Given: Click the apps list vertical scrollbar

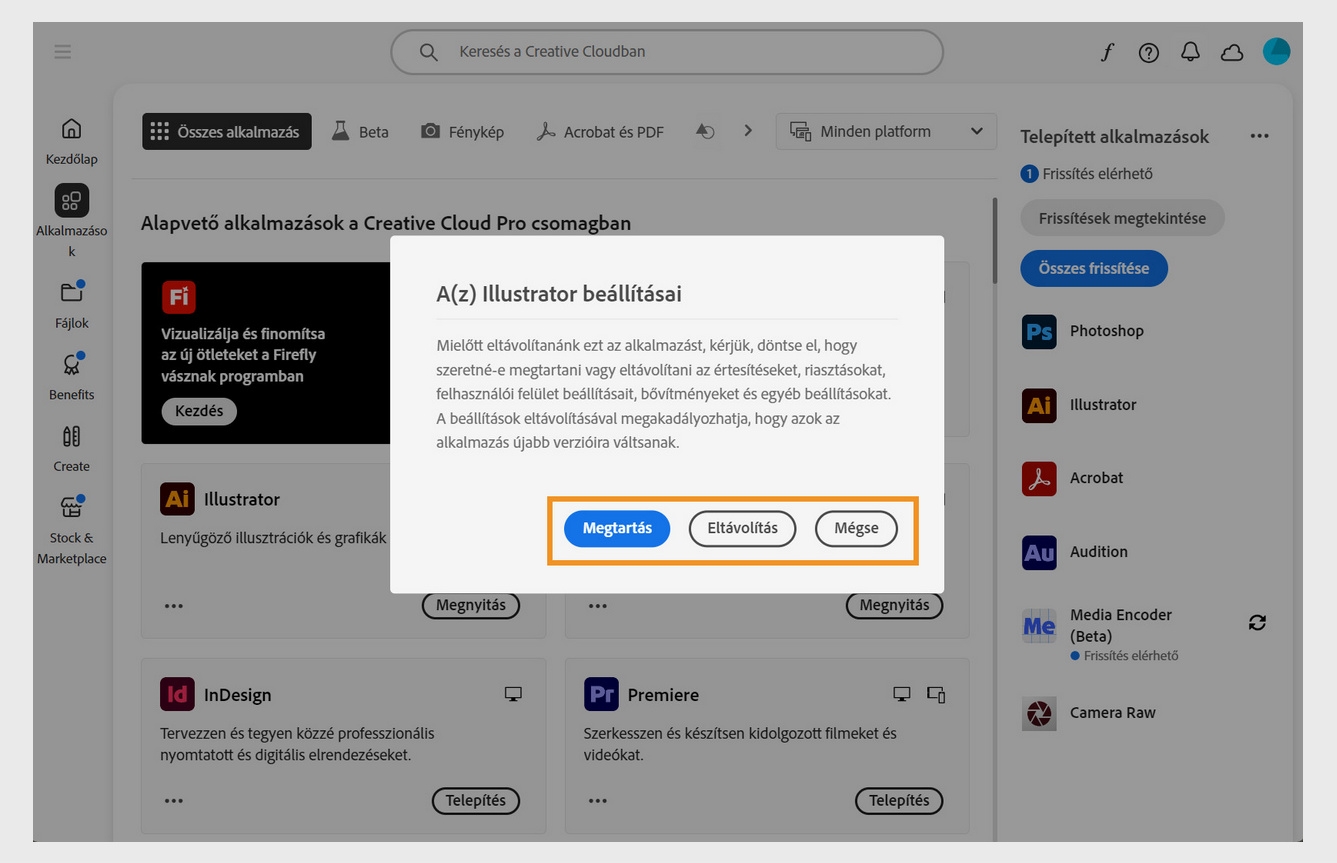Looking at the screenshot, I should coord(994,240).
